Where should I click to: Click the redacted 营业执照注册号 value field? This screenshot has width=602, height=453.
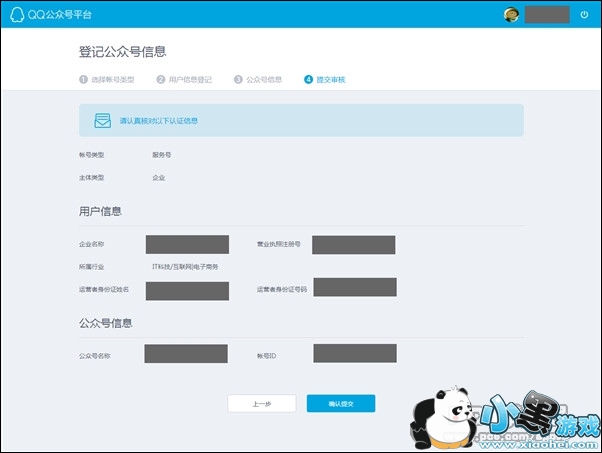point(353,244)
